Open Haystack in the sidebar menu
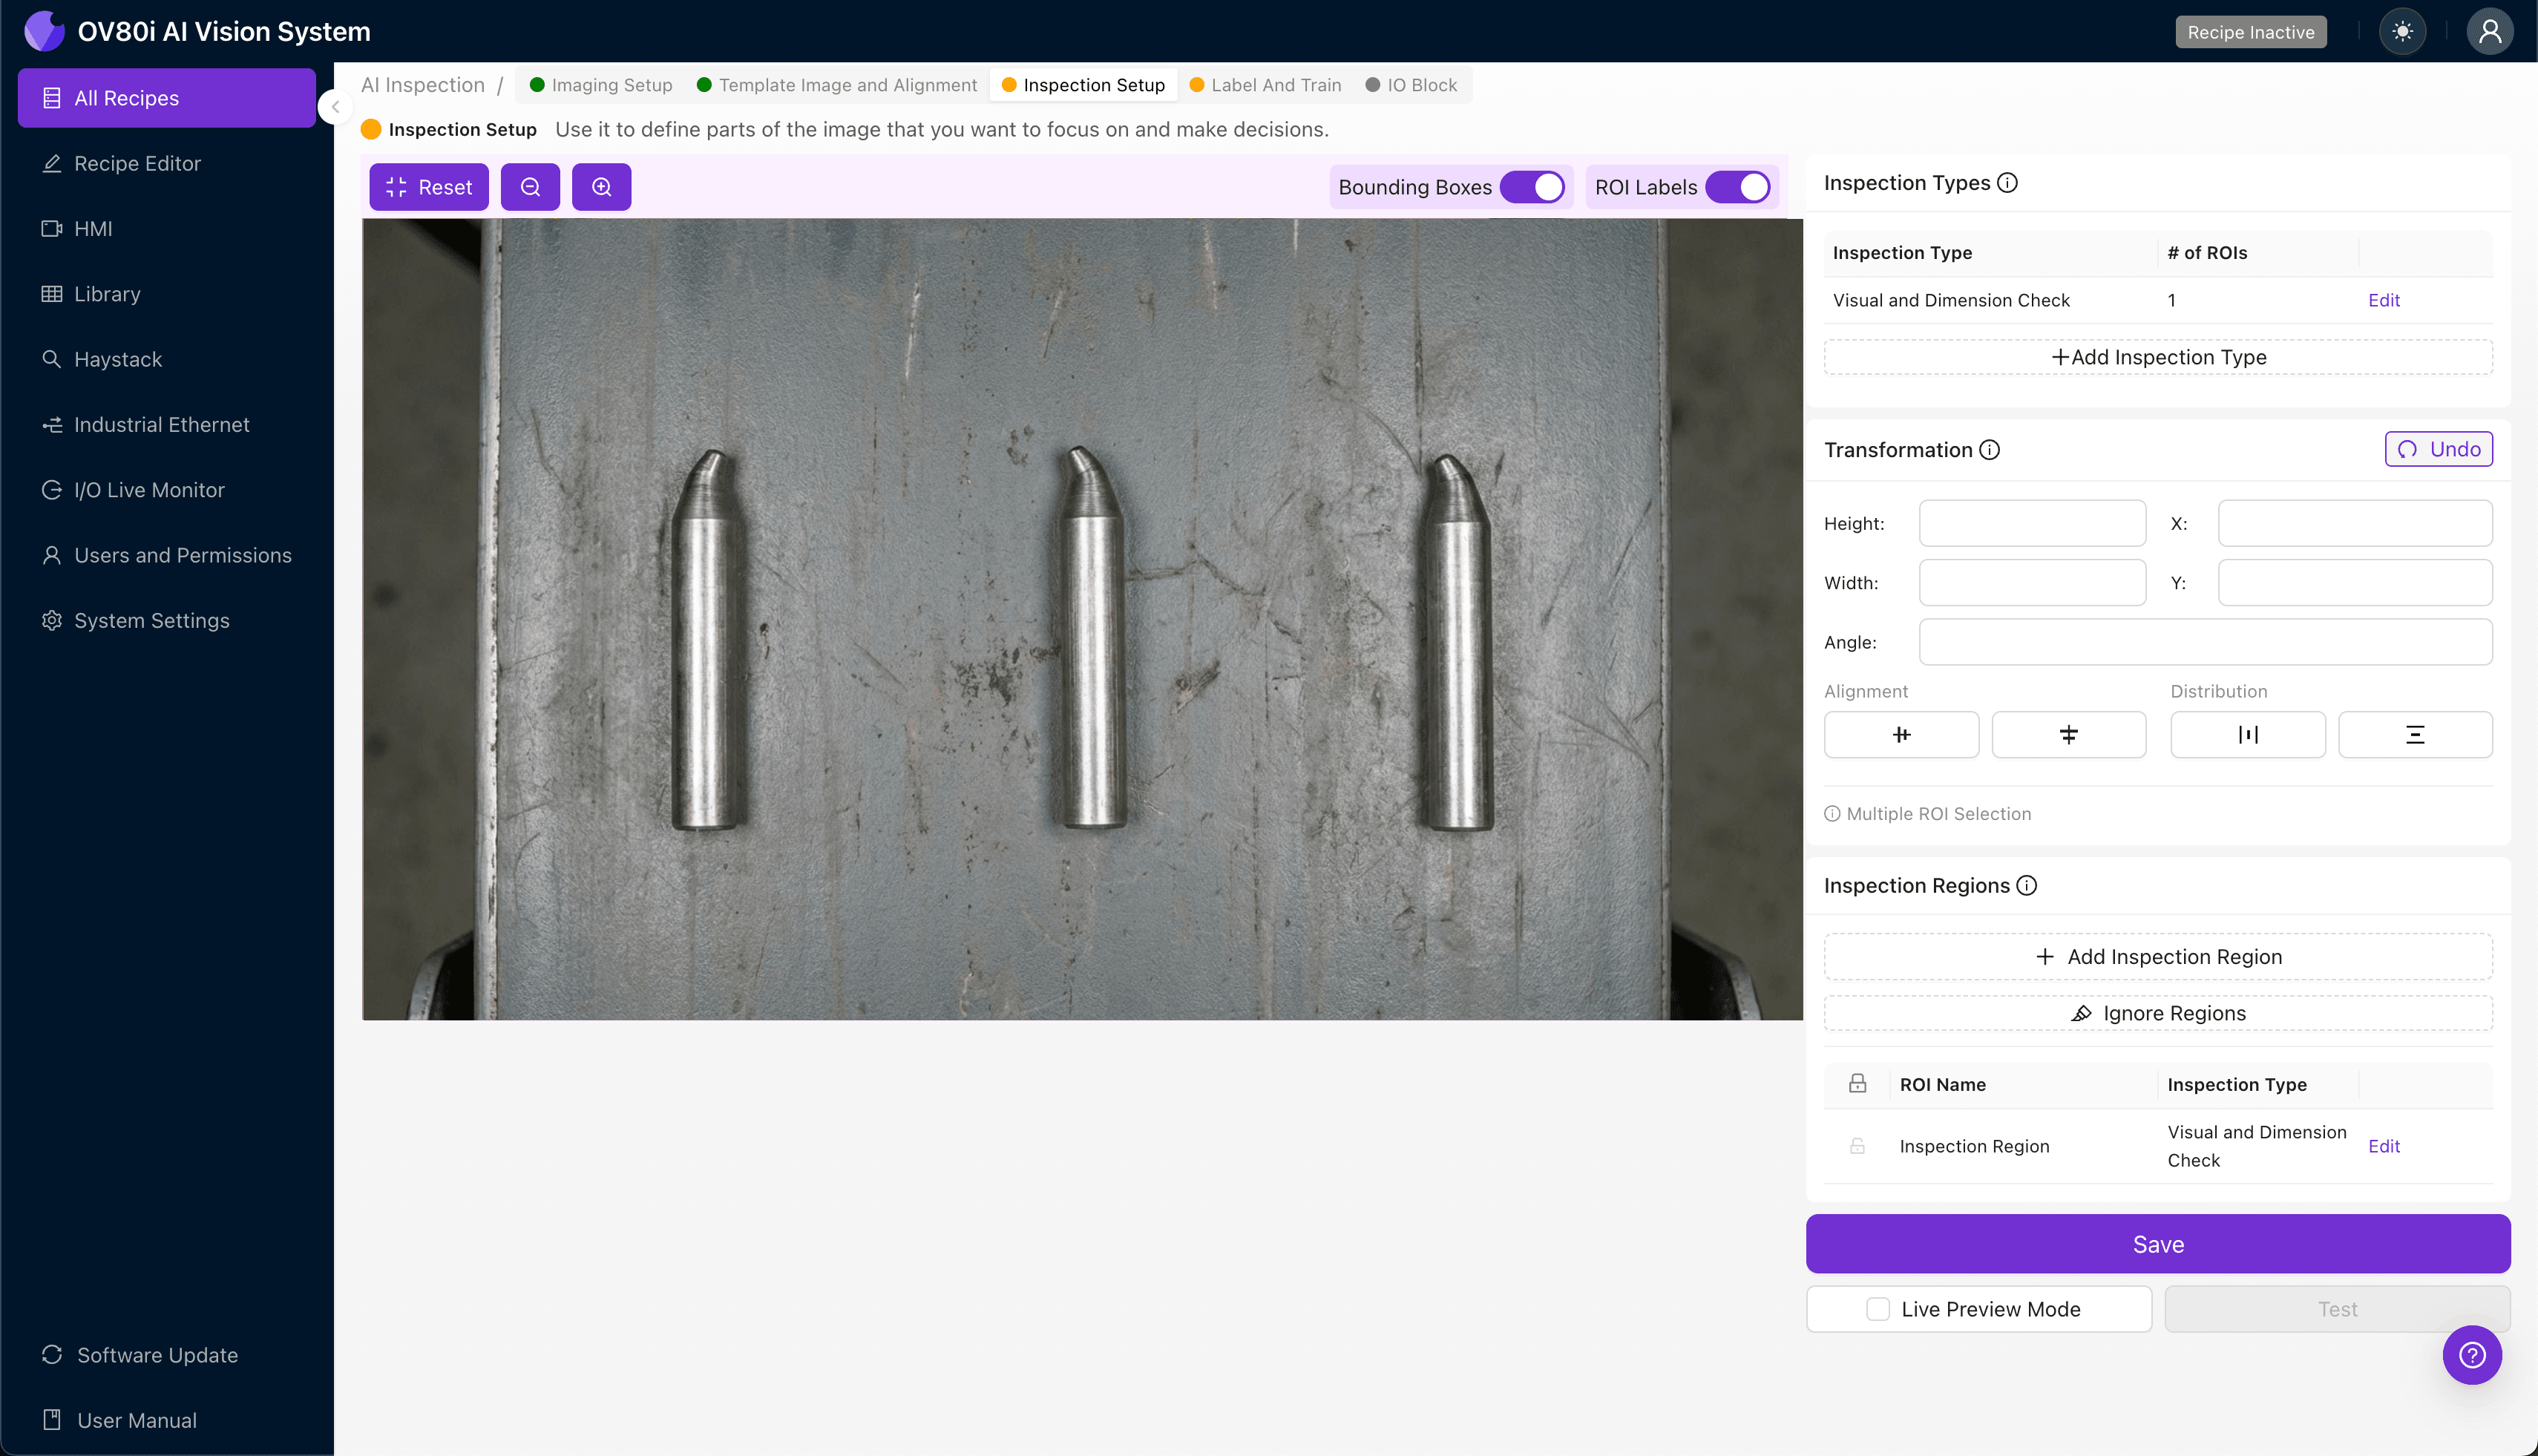Screen dimensions: 2538x1456 pyautogui.click(x=118, y=359)
